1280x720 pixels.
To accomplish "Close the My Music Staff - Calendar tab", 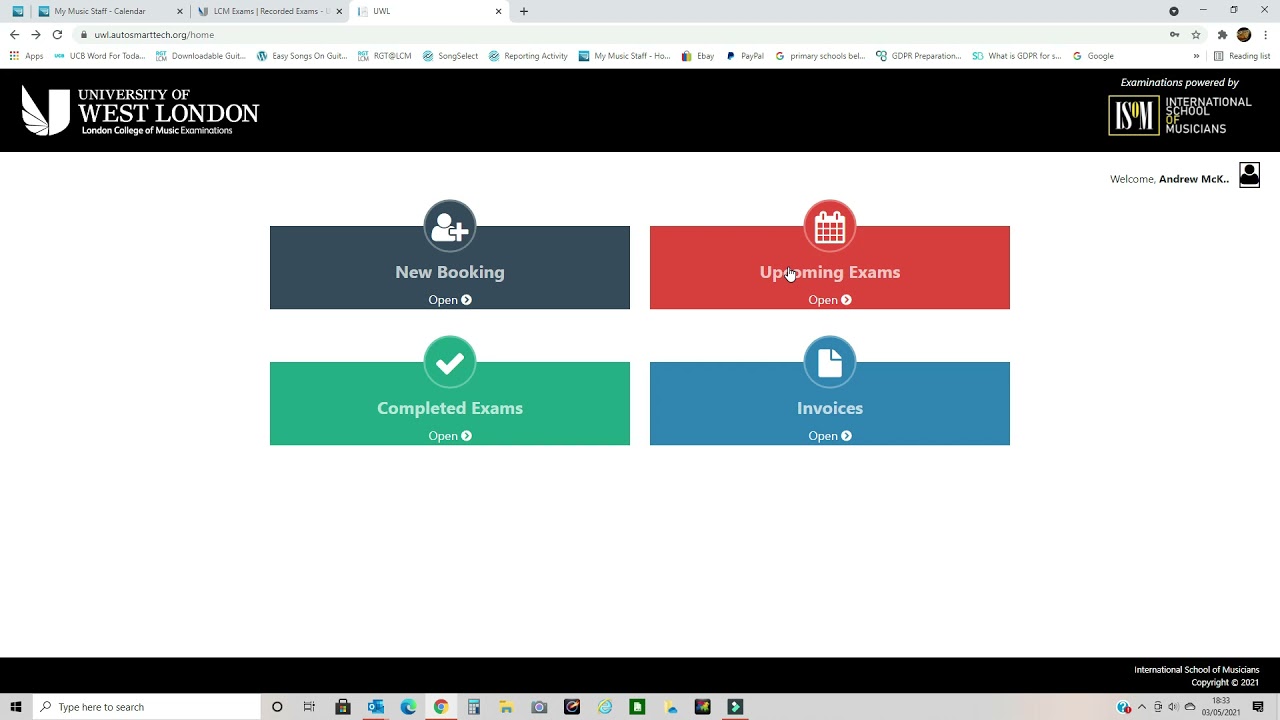I will coord(180,11).
